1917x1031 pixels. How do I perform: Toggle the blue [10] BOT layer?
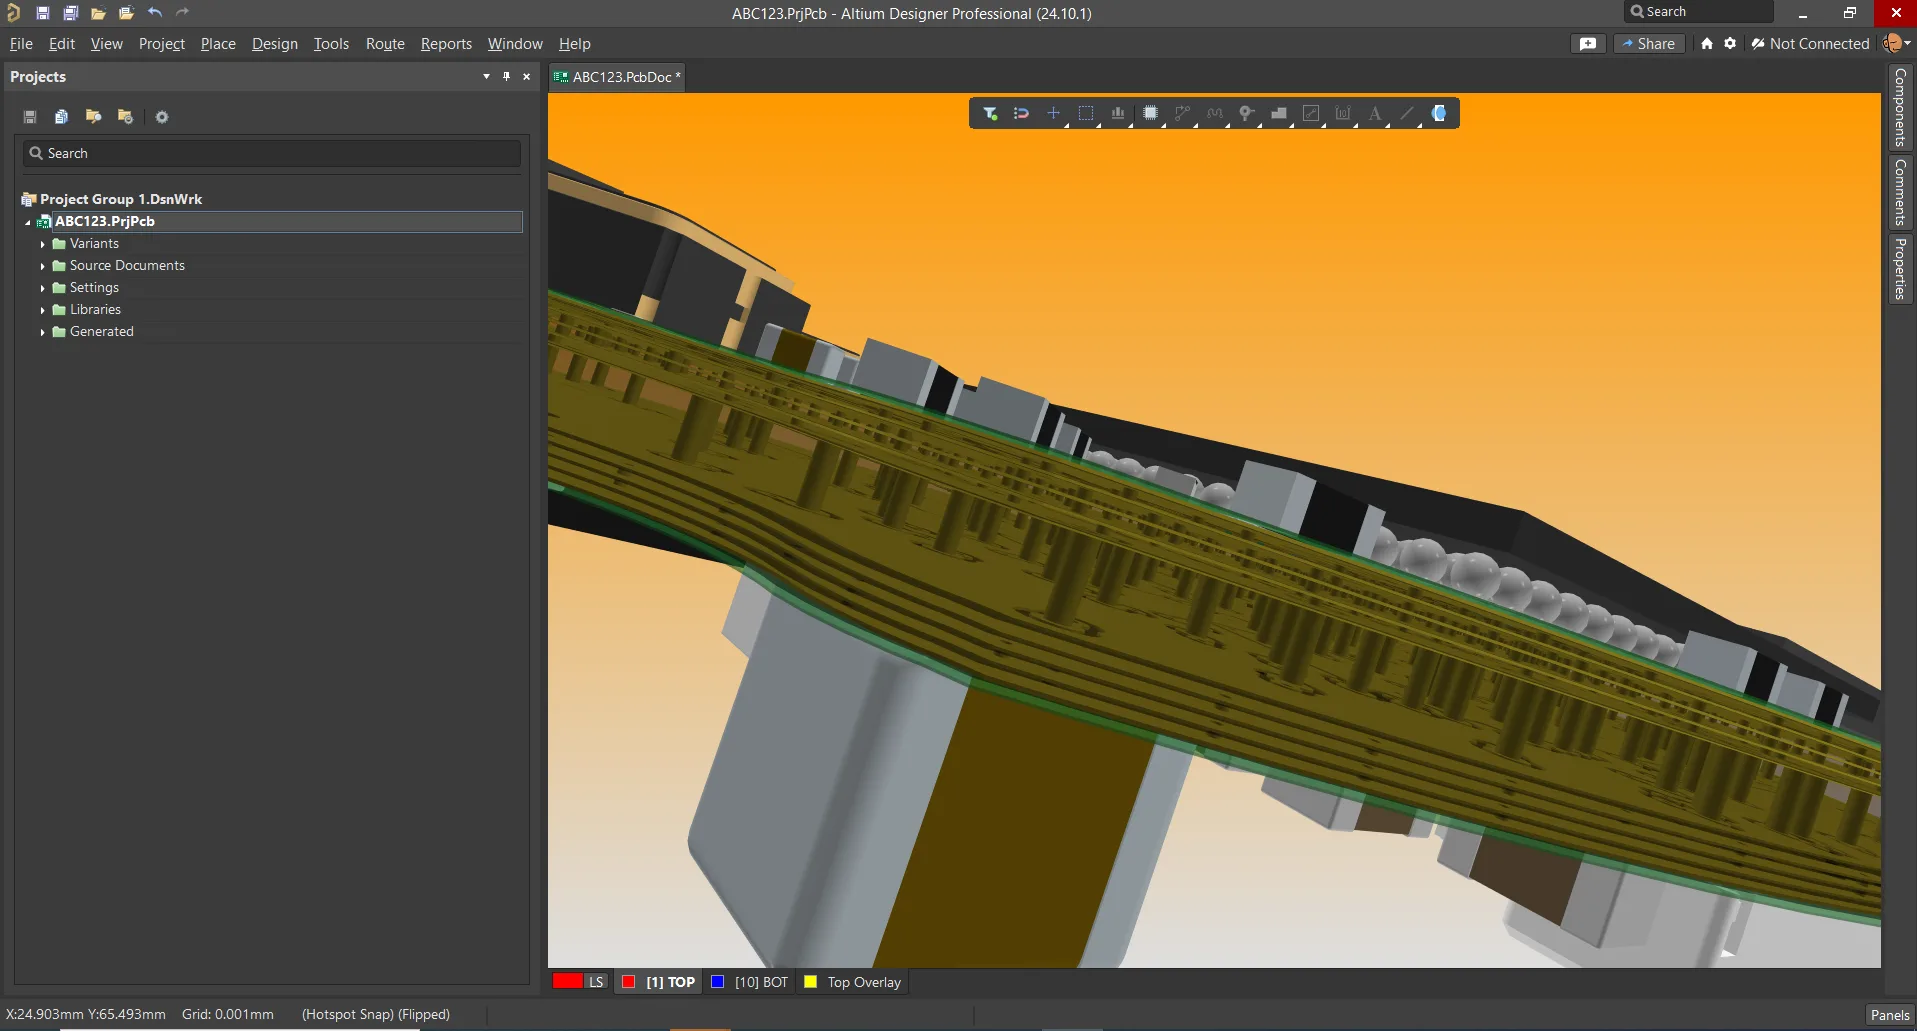pos(717,982)
